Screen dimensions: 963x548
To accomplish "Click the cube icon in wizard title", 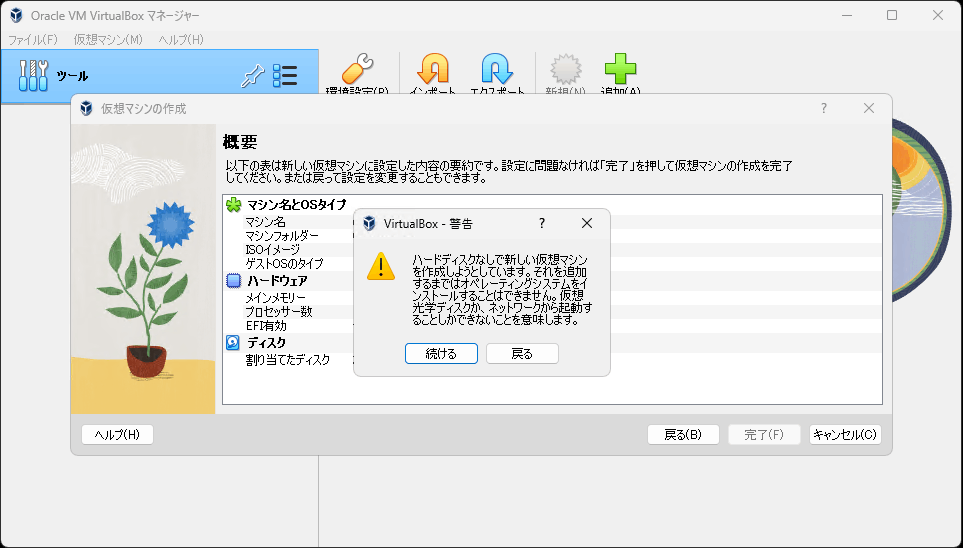I will (87, 109).
